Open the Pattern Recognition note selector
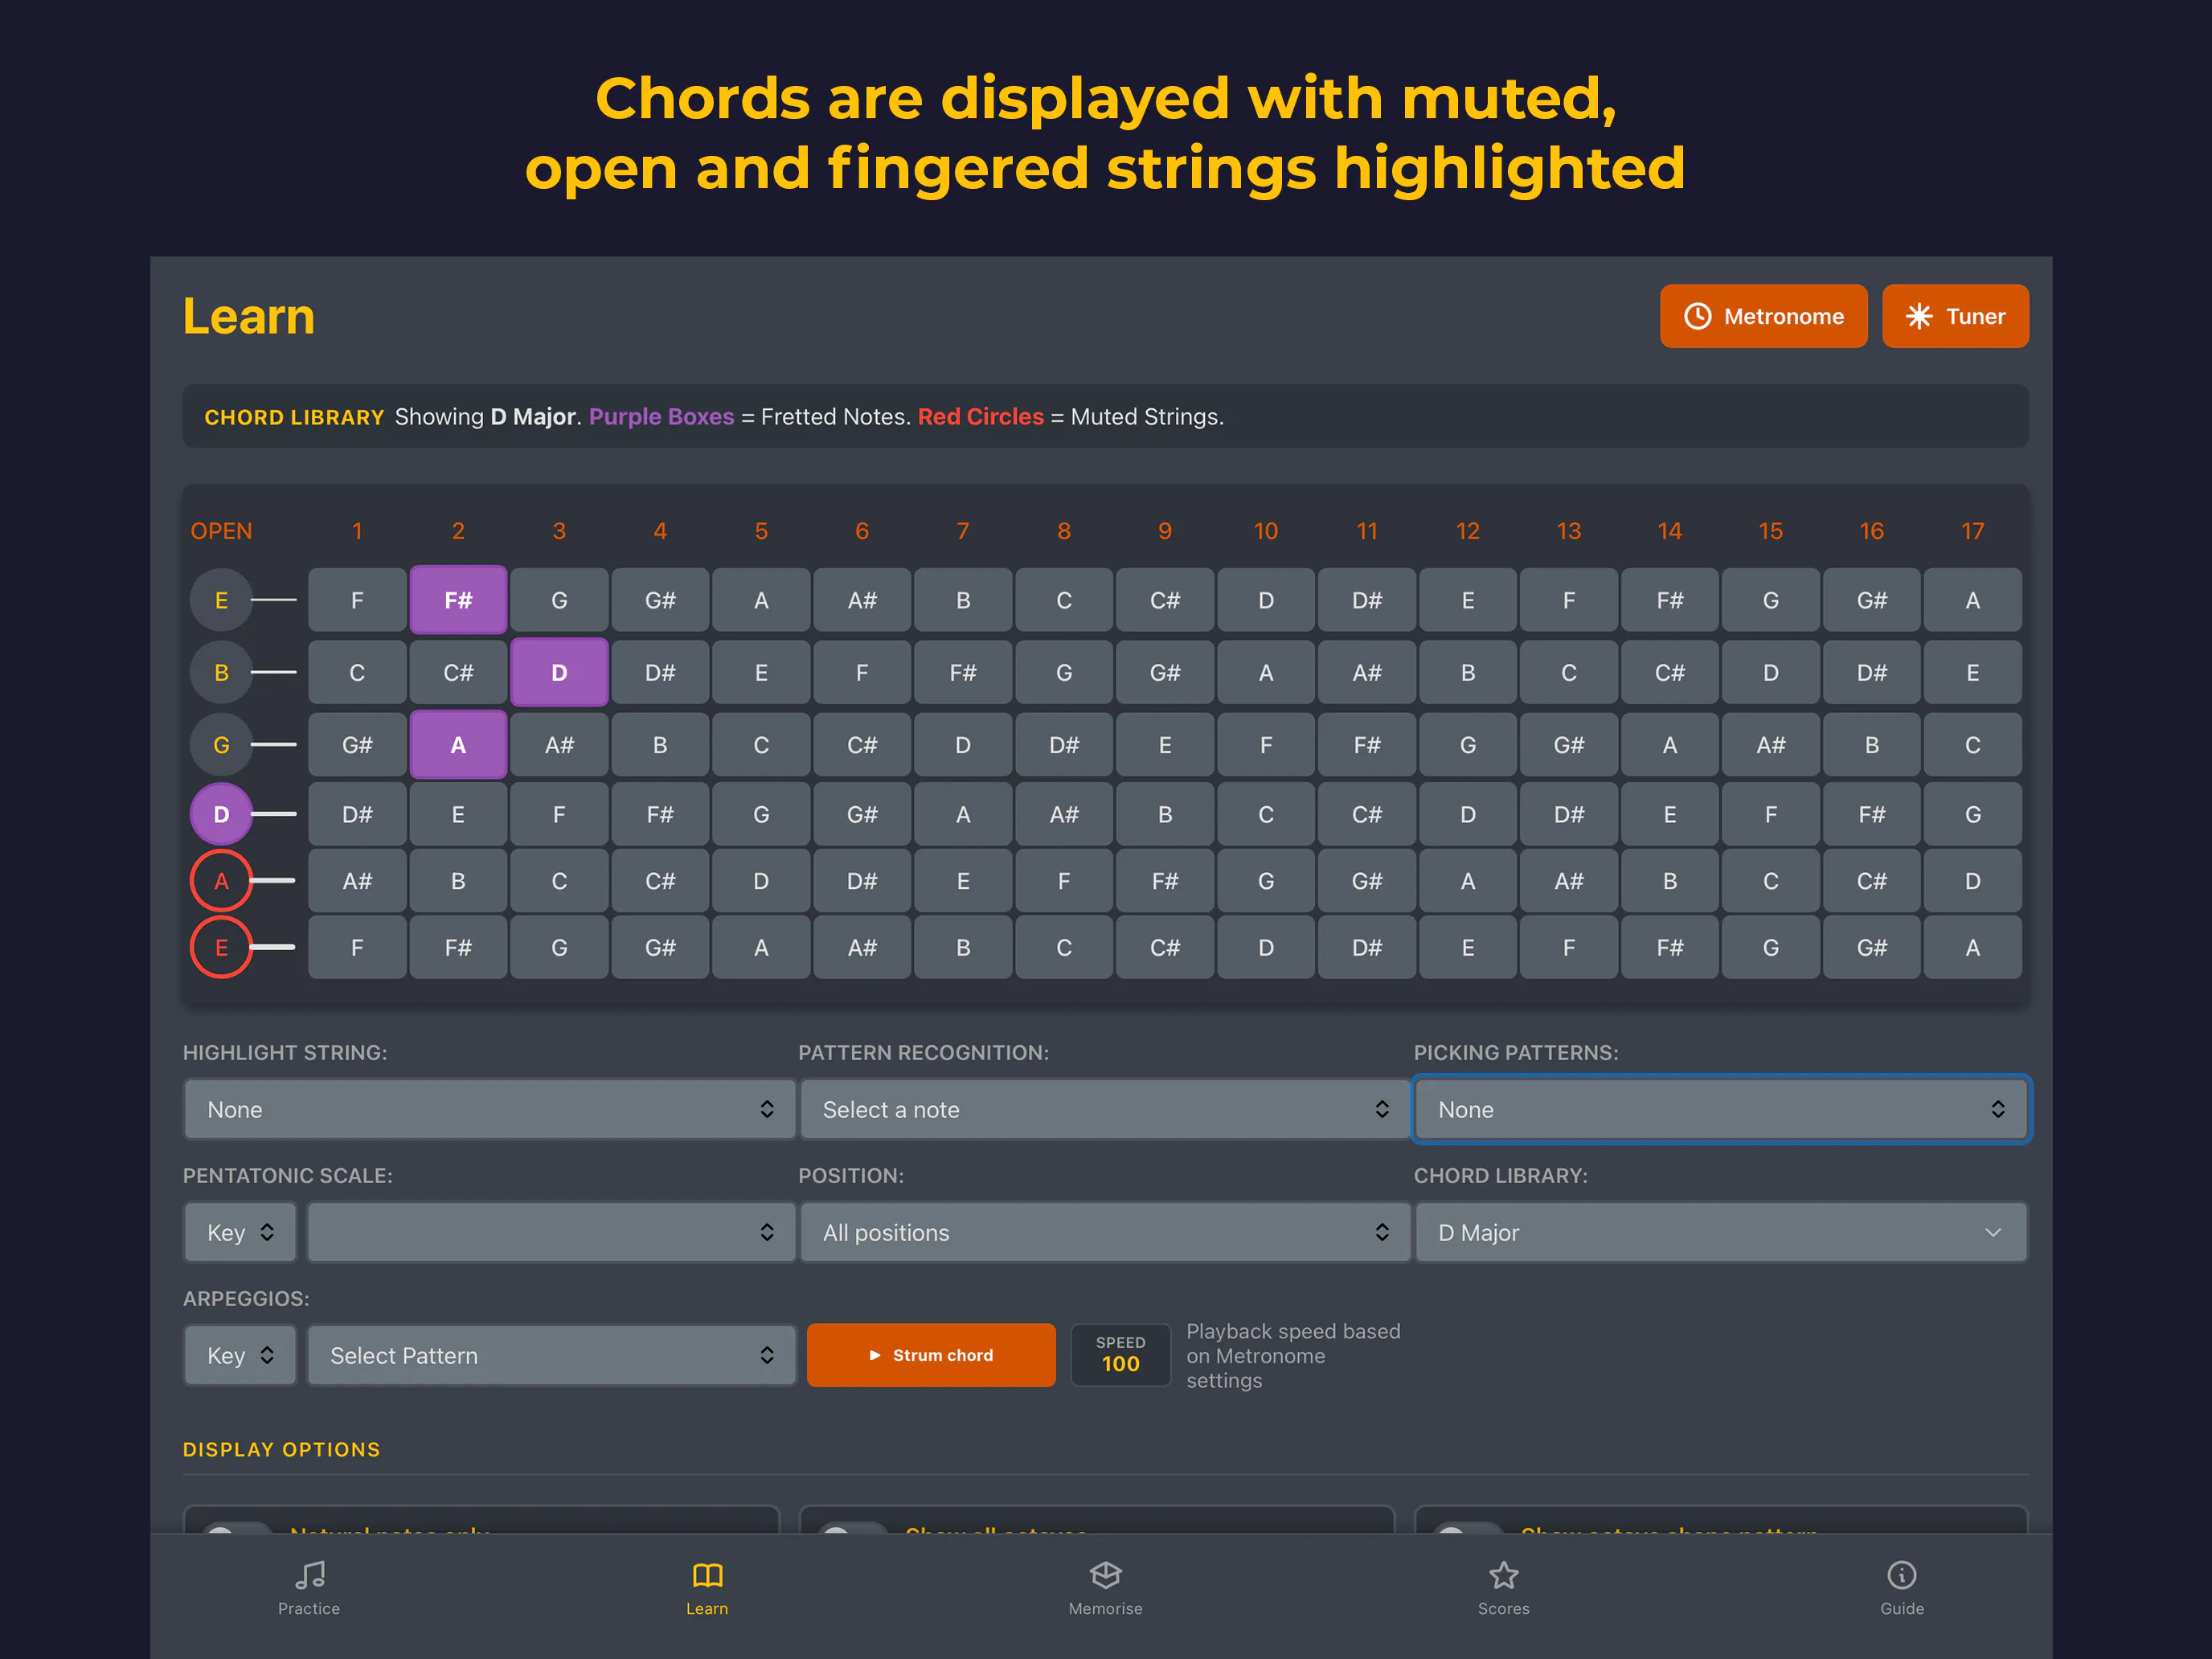 [1105, 1109]
